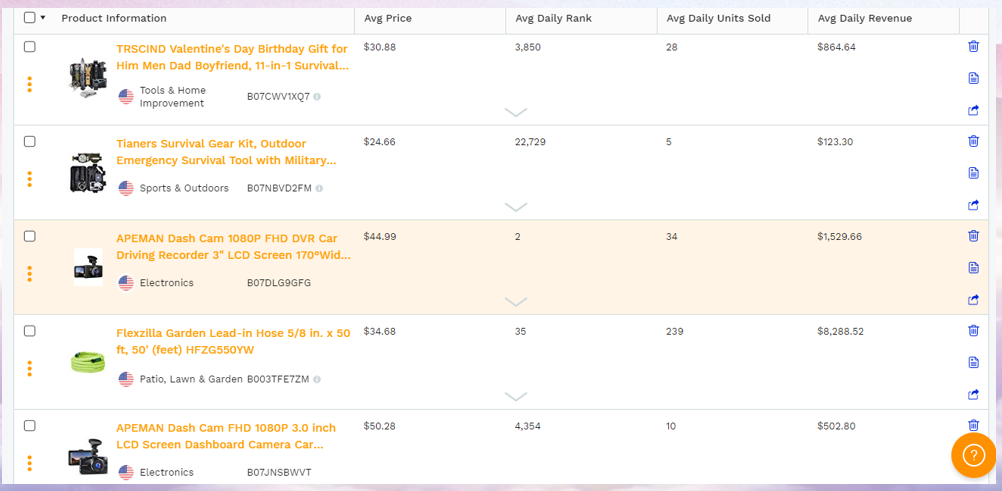
Task: Click the green Flexzilla hose thumbnail
Action: point(88,362)
